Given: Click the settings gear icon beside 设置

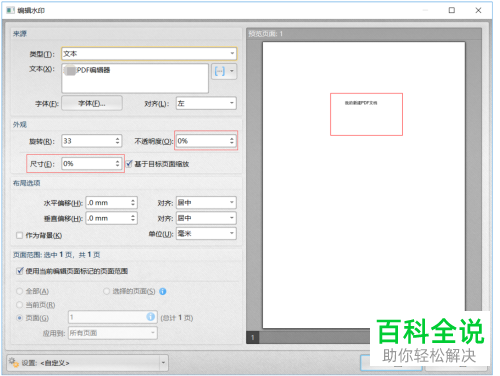Looking at the screenshot, I should [14, 362].
